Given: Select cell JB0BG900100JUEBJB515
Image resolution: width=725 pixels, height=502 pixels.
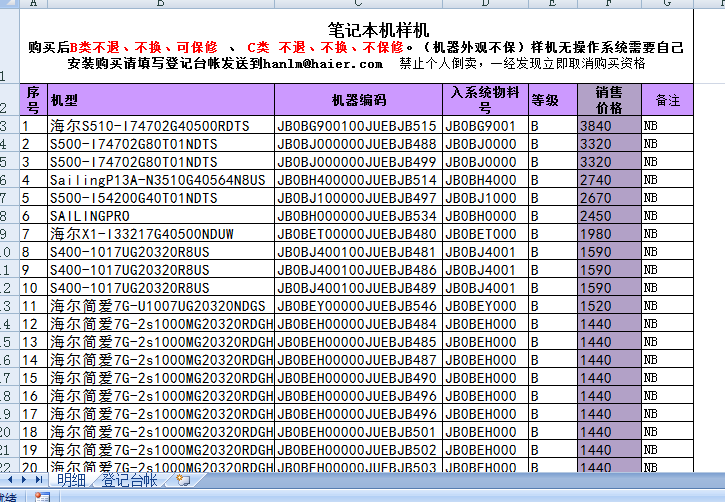Looking at the screenshot, I should [358, 125].
